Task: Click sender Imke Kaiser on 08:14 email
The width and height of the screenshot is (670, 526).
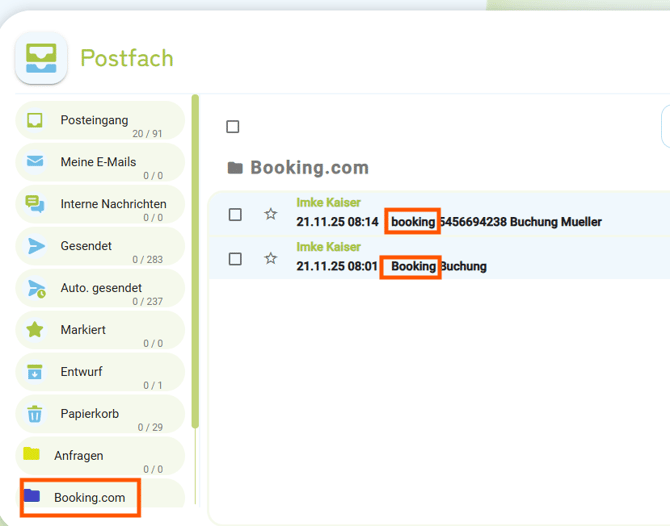Action: [x=328, y=203]
